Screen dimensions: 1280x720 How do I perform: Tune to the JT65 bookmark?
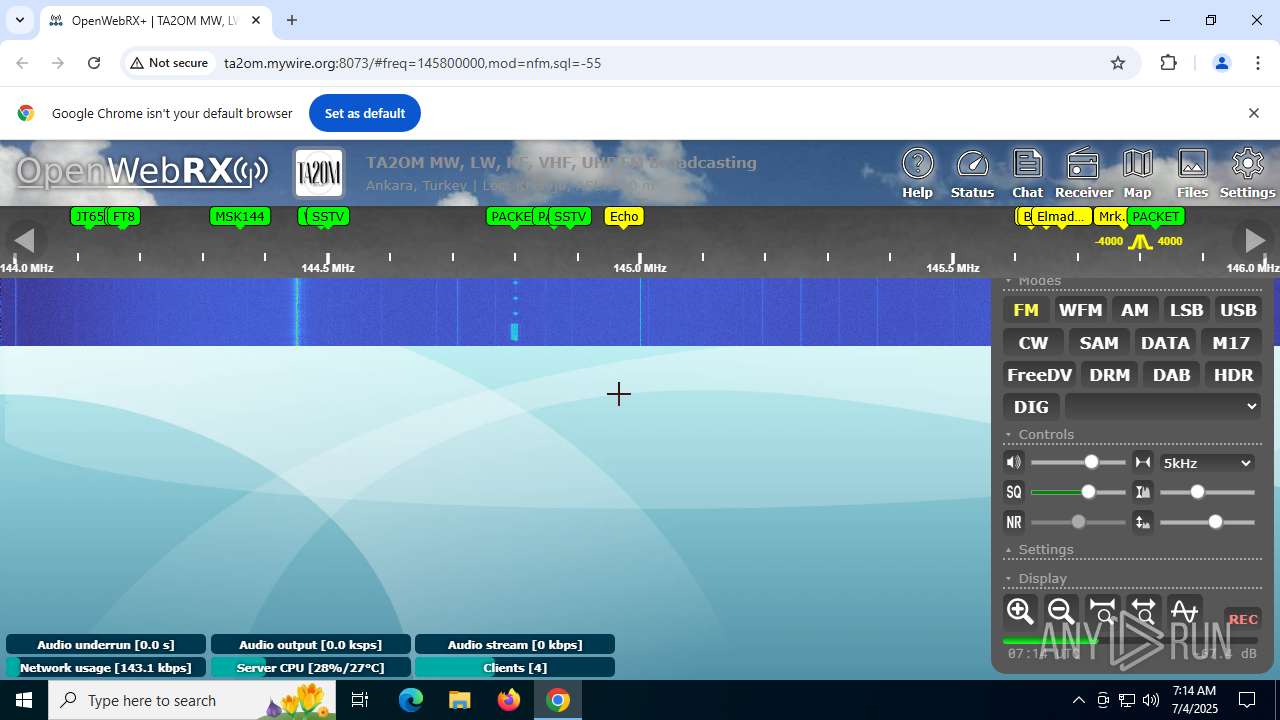pos(88,216)
